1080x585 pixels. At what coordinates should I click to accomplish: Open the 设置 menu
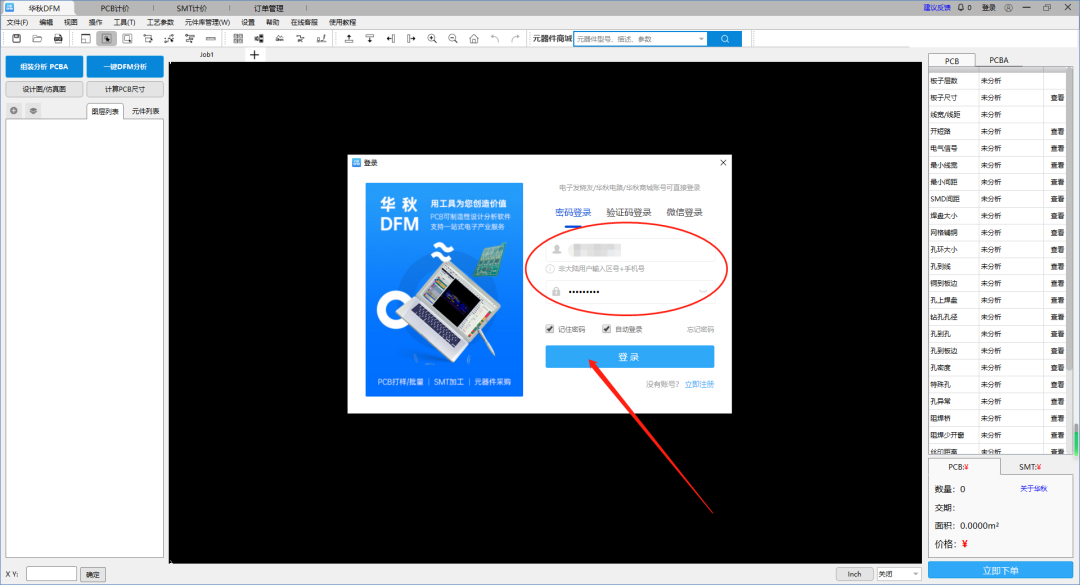point(248,22)
